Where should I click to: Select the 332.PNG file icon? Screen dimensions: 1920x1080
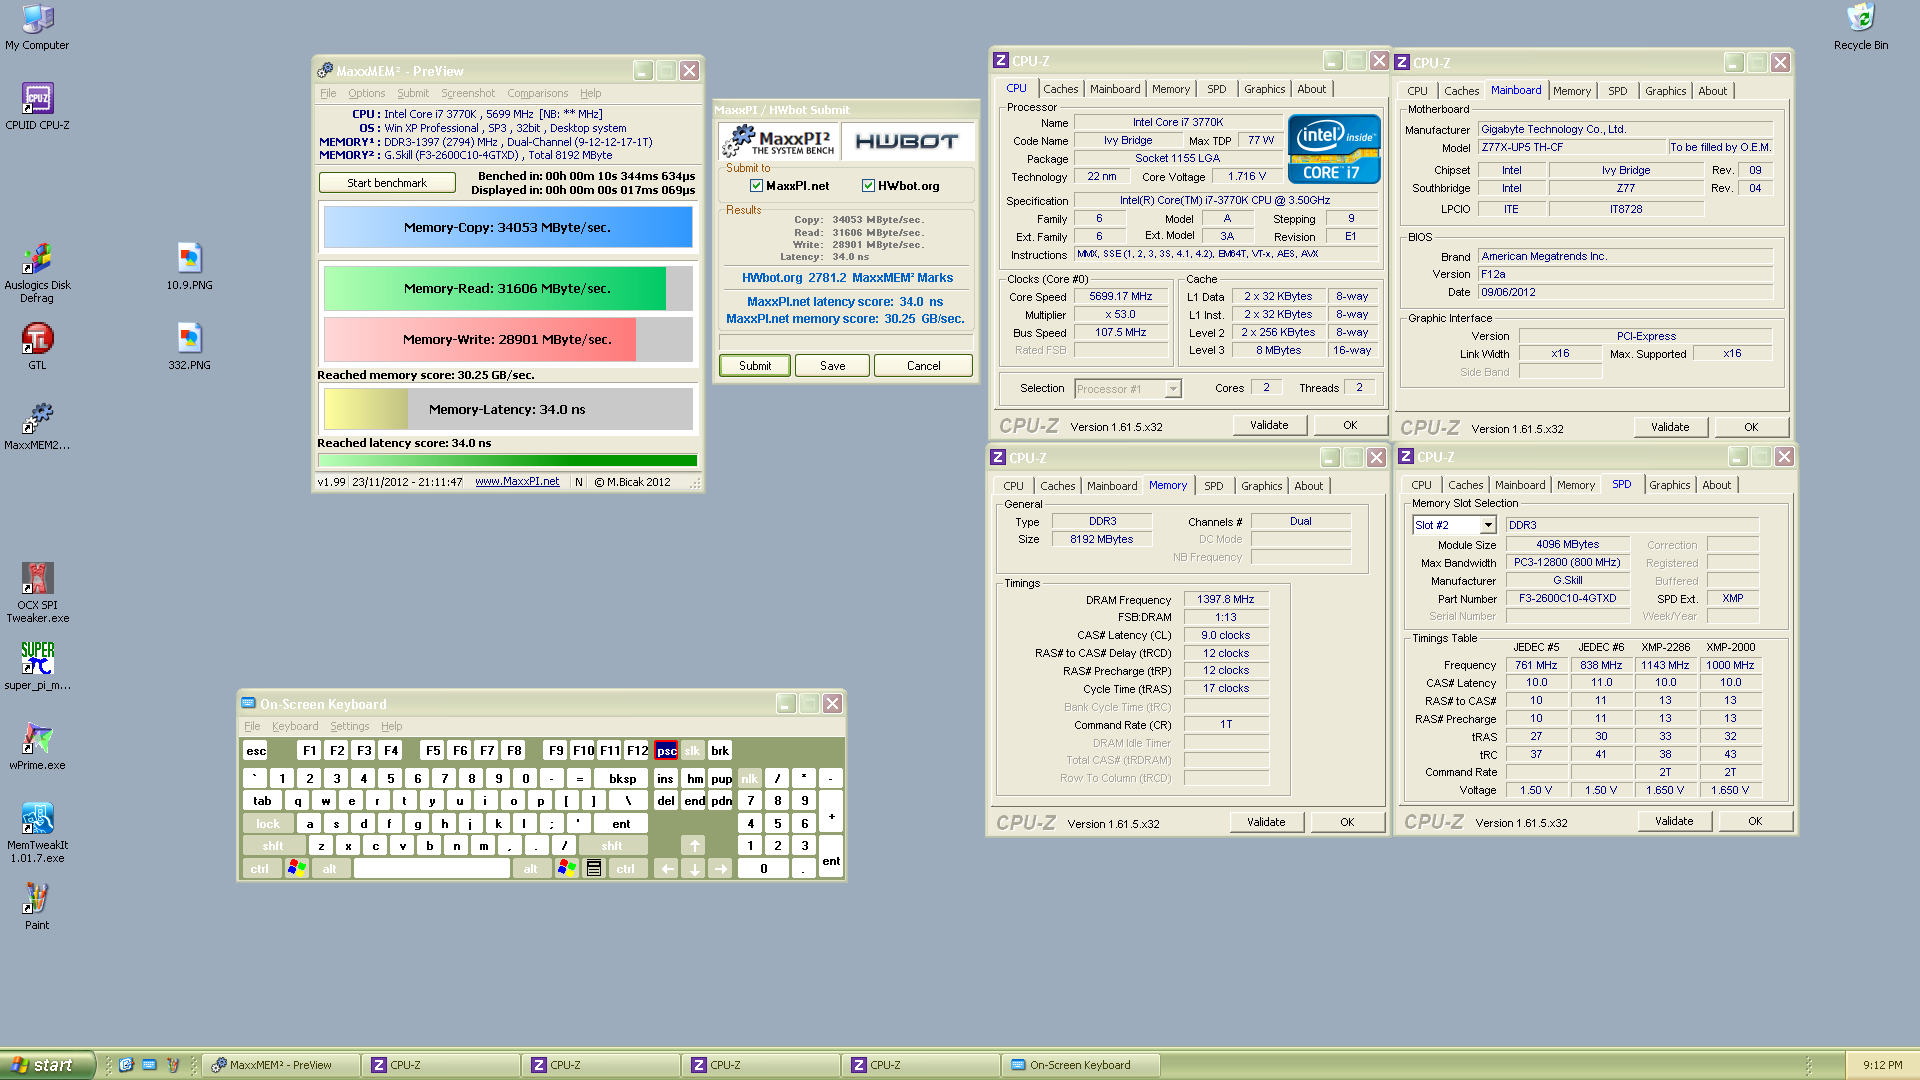coord(189,346)
